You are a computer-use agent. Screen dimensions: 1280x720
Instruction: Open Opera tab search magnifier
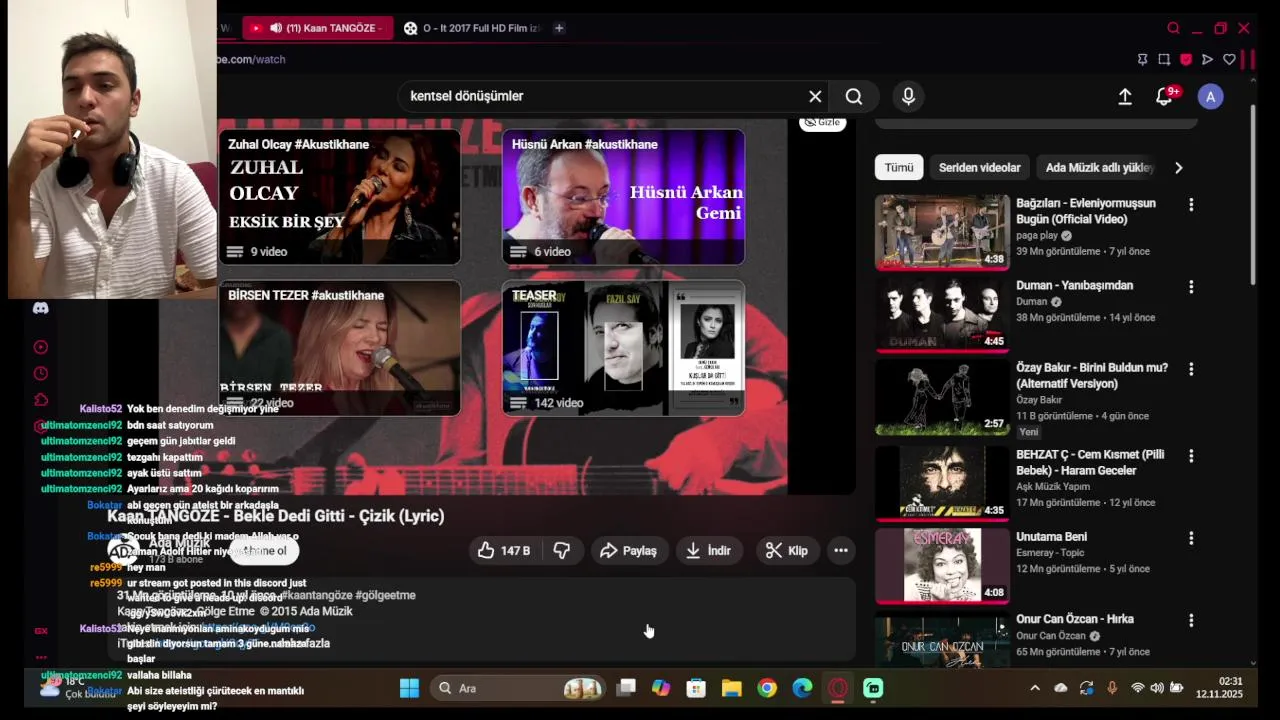pyautogui.click(x=1173, y=28)
